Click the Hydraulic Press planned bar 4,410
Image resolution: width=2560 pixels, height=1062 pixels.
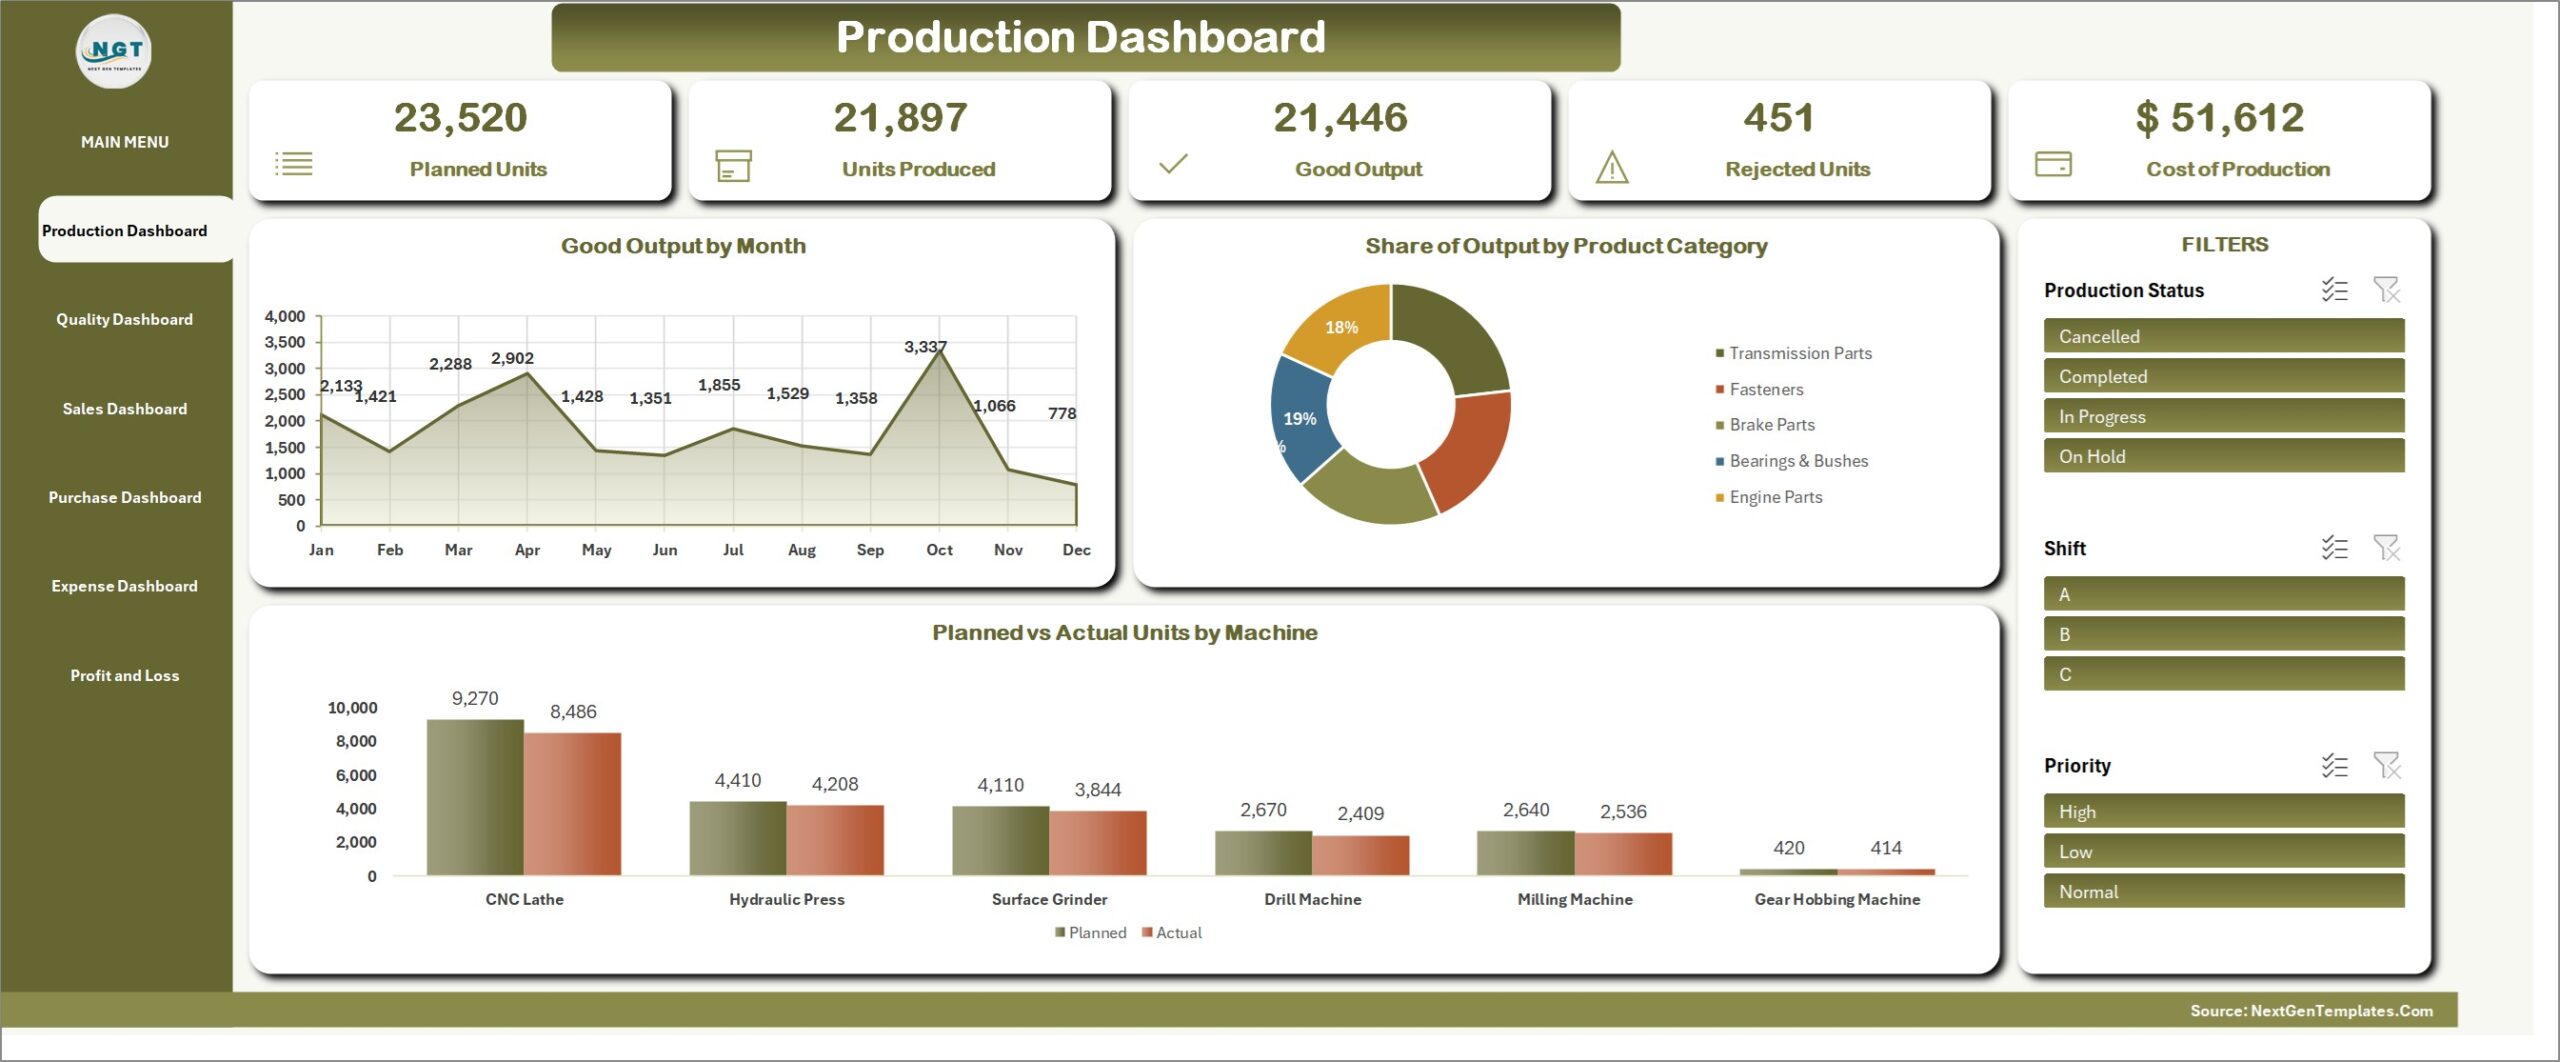(738, 838)
